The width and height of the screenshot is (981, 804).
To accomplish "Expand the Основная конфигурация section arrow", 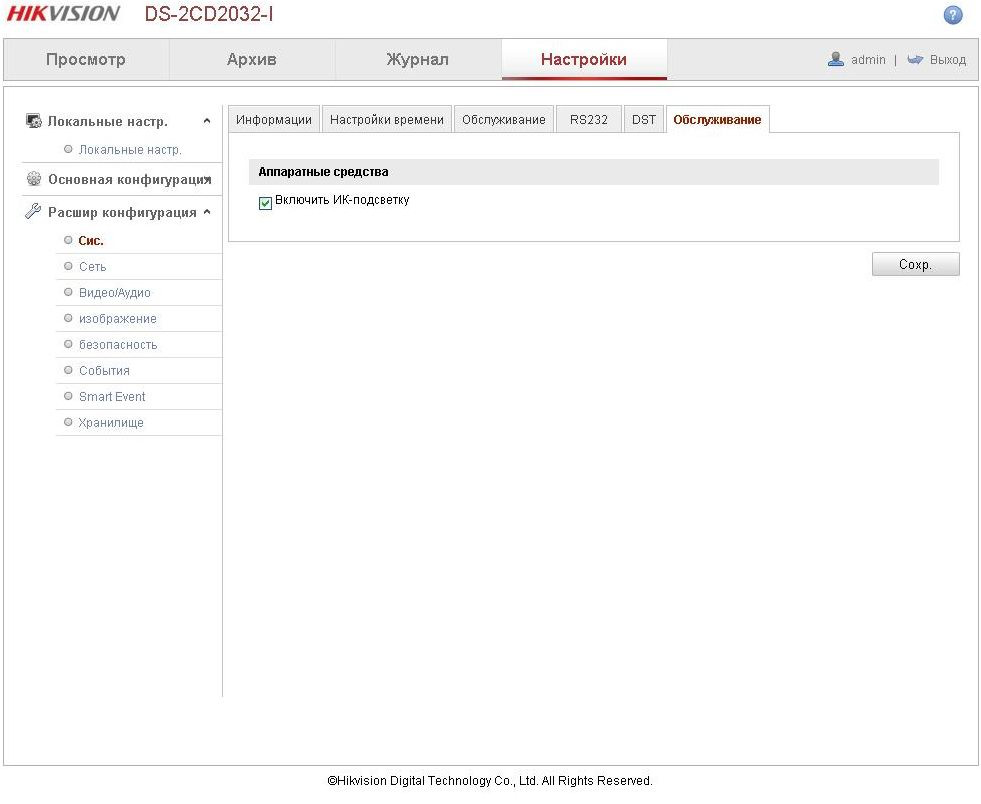I will coord(207,180).
